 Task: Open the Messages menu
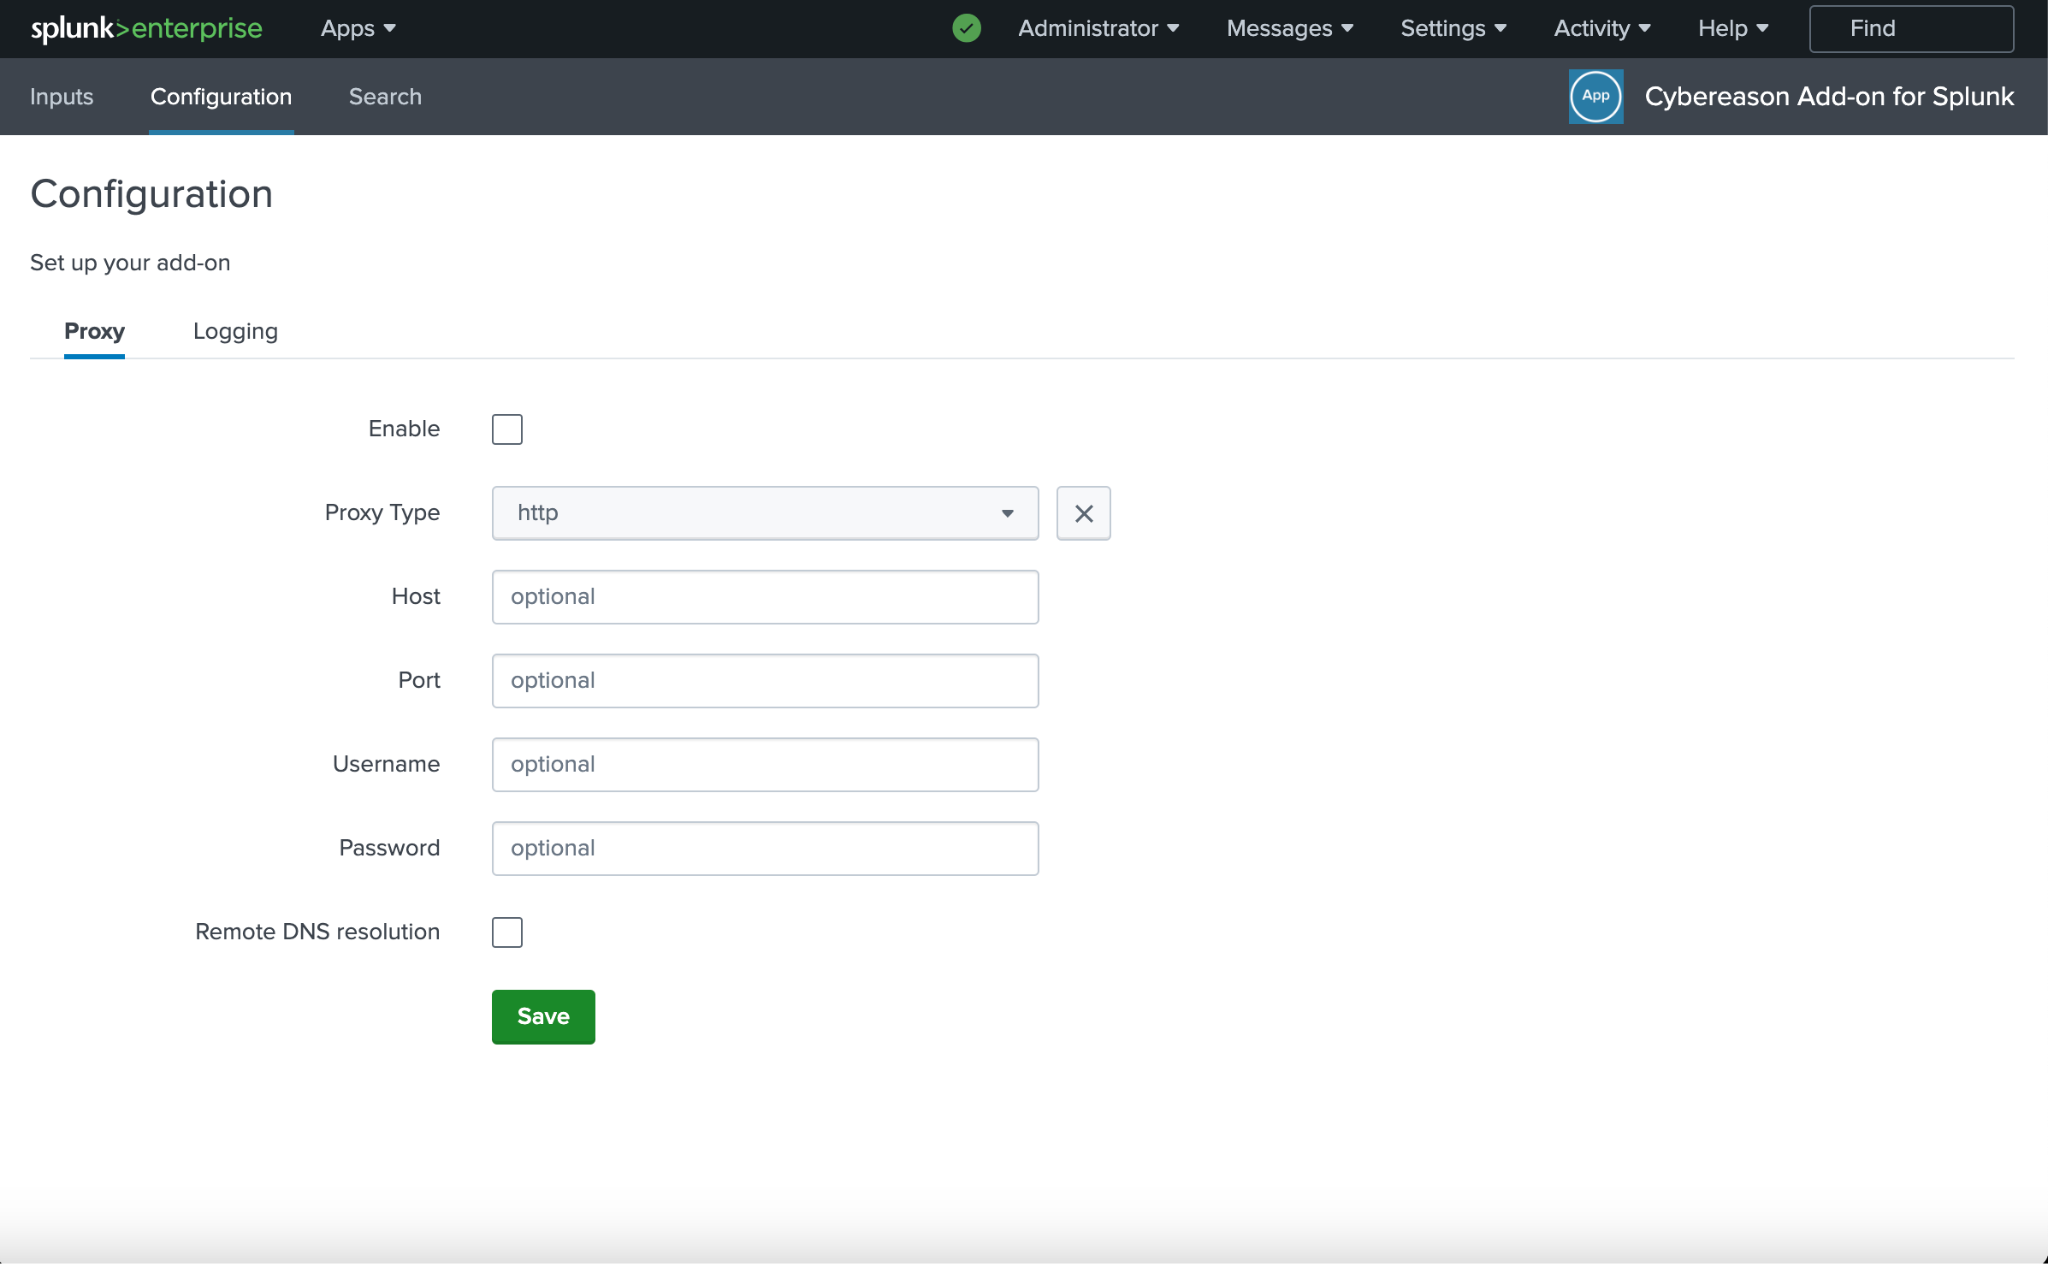[x=1290, y=28]
